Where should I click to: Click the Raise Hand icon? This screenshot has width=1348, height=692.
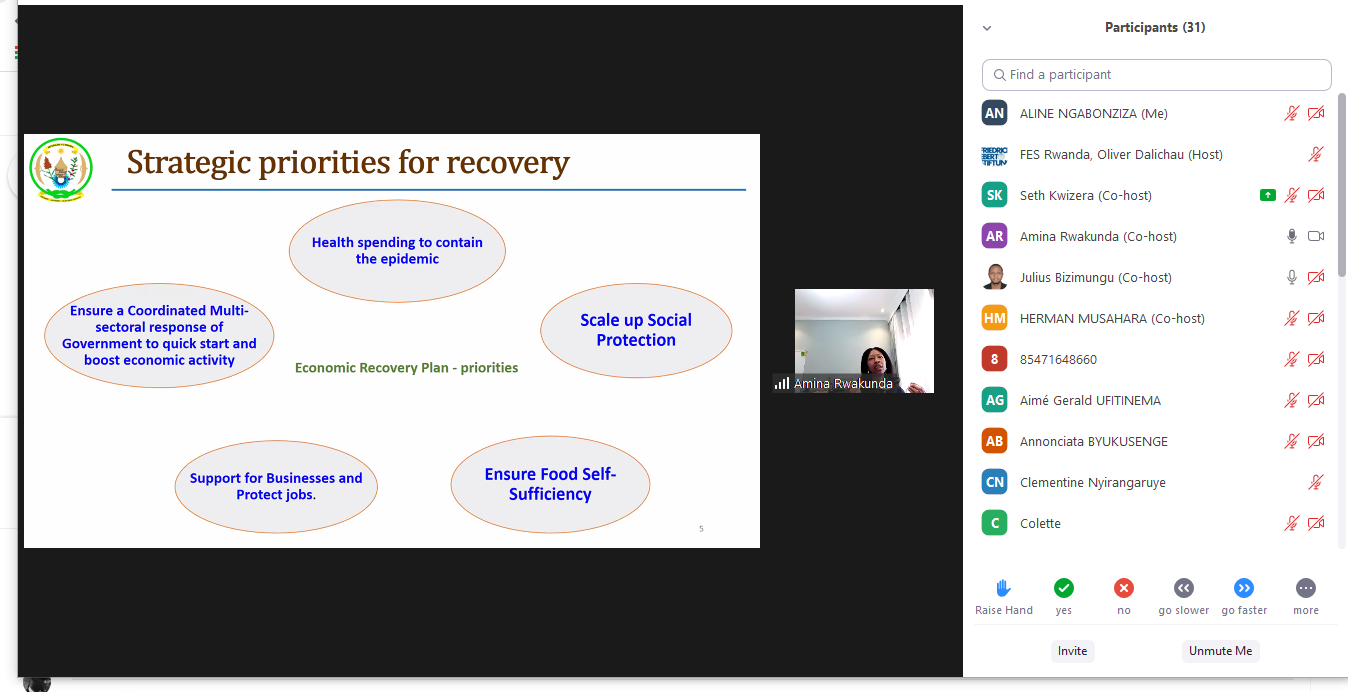pos(1003,588)
